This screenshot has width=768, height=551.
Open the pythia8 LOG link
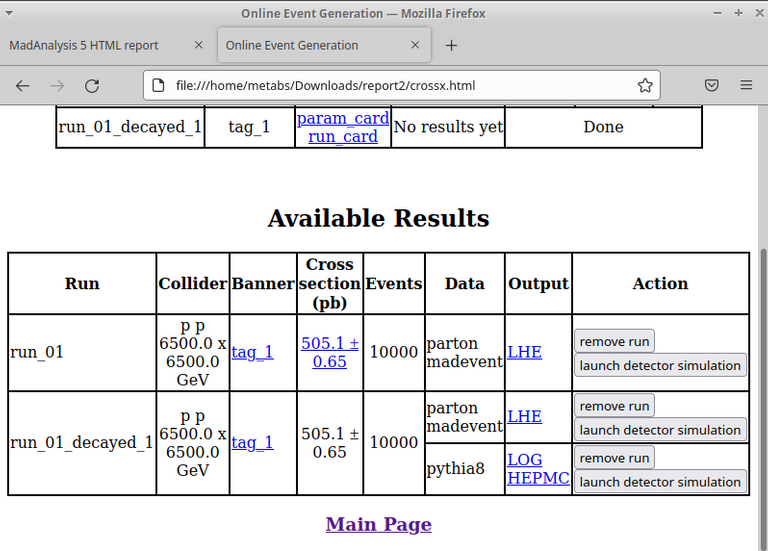click(525, 460)
